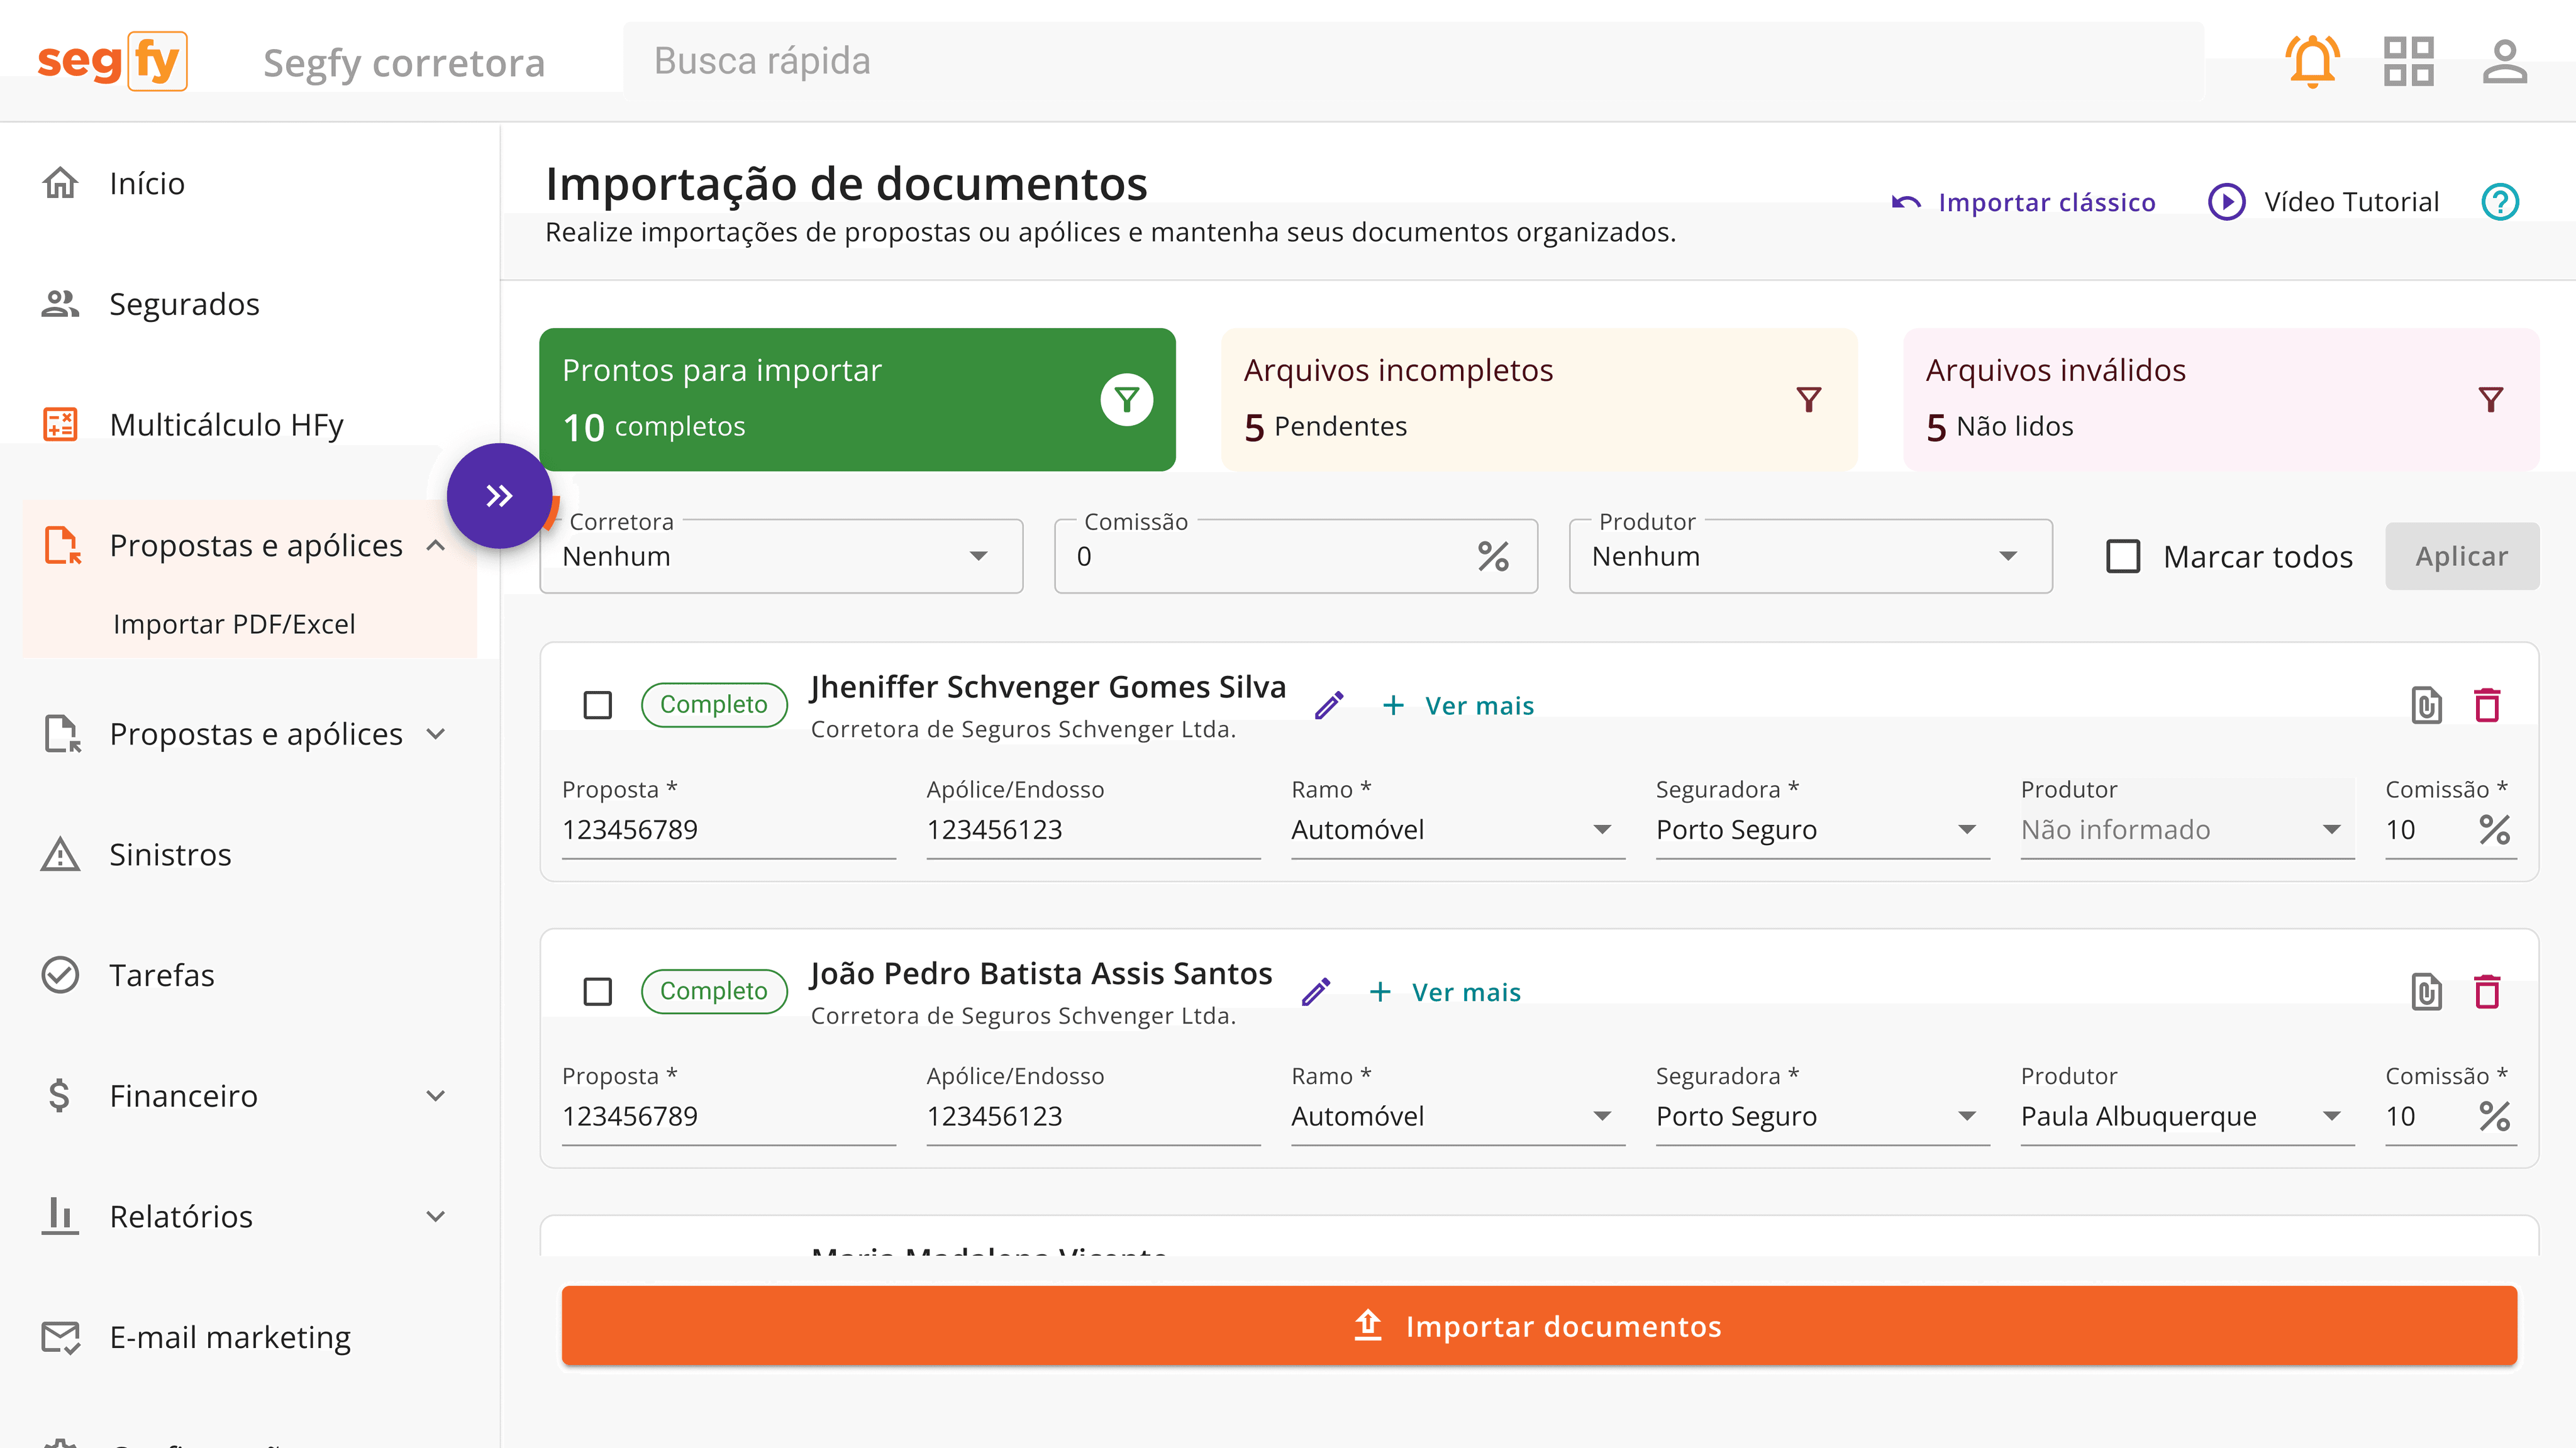Click Importar documentos button

pyautogui.click(x=1539, y=1326)
